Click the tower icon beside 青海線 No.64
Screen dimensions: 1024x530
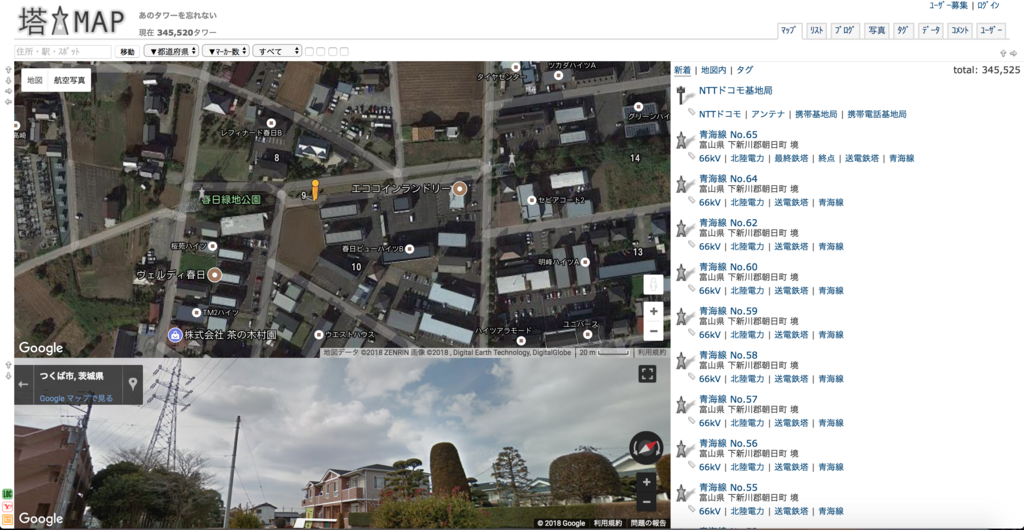coord(684,184)
